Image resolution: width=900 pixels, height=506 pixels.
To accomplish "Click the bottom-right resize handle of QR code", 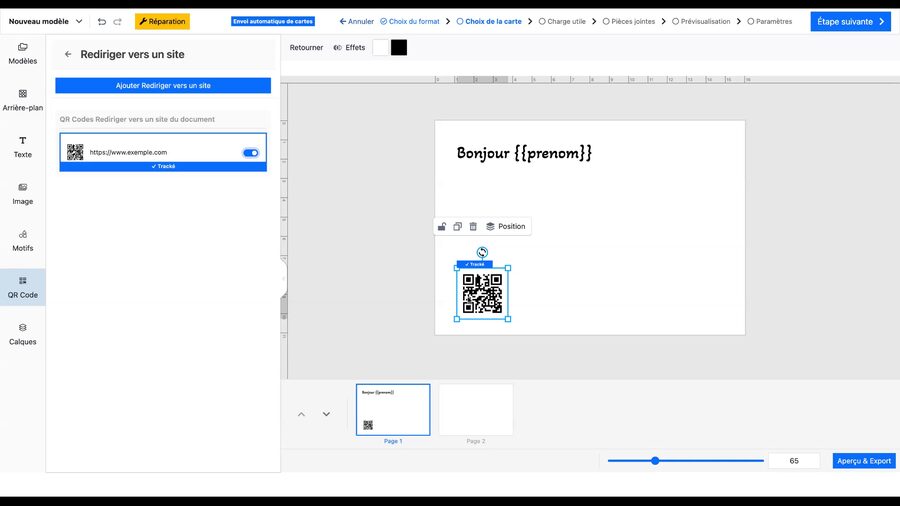I will coord(508,319).
